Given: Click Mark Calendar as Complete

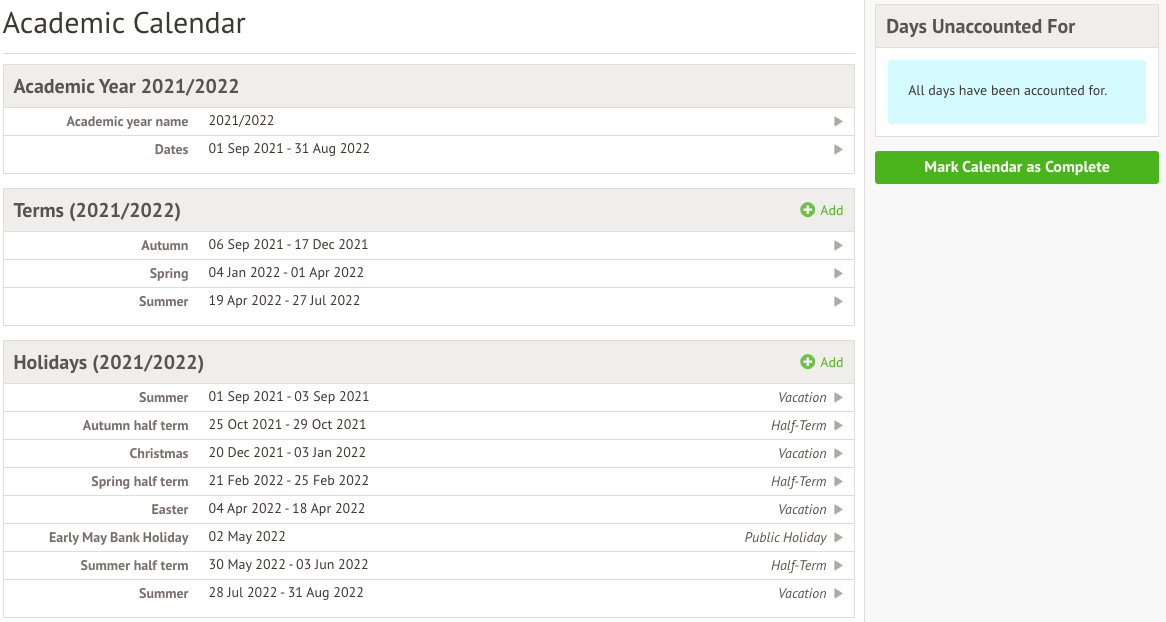Looking at the screenshot, I should click(x=1016, y=167).
